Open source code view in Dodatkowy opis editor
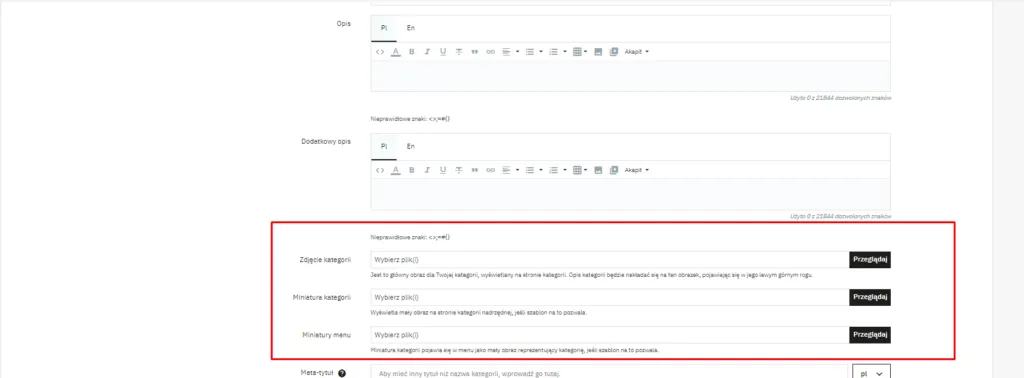This screenshot has height=378, width=1024. [380, 170]
